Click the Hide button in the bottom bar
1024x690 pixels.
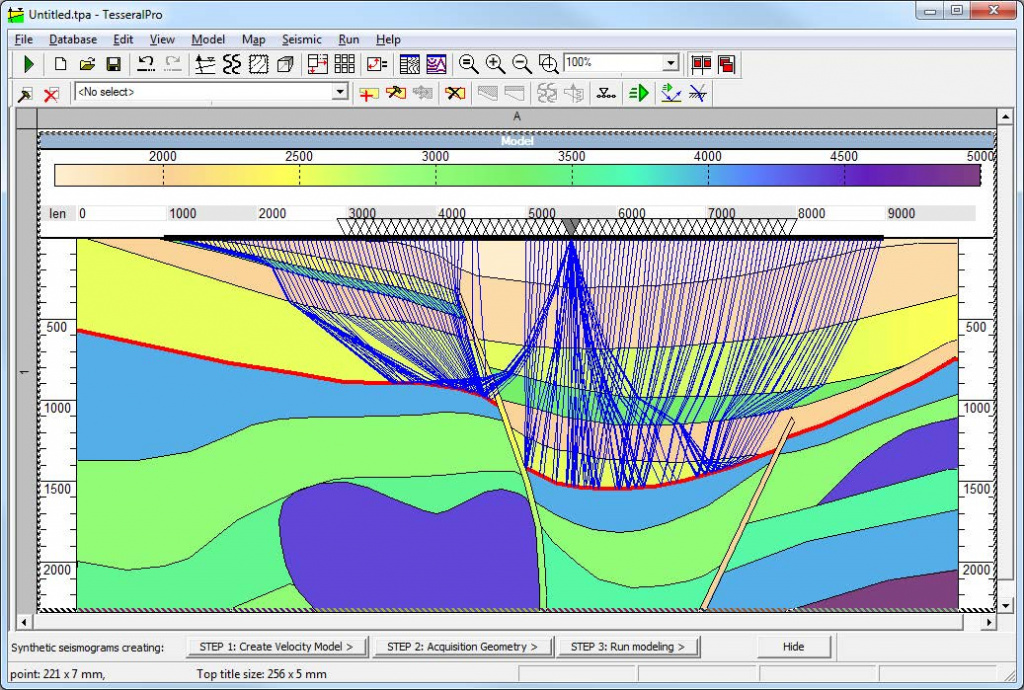793,647
